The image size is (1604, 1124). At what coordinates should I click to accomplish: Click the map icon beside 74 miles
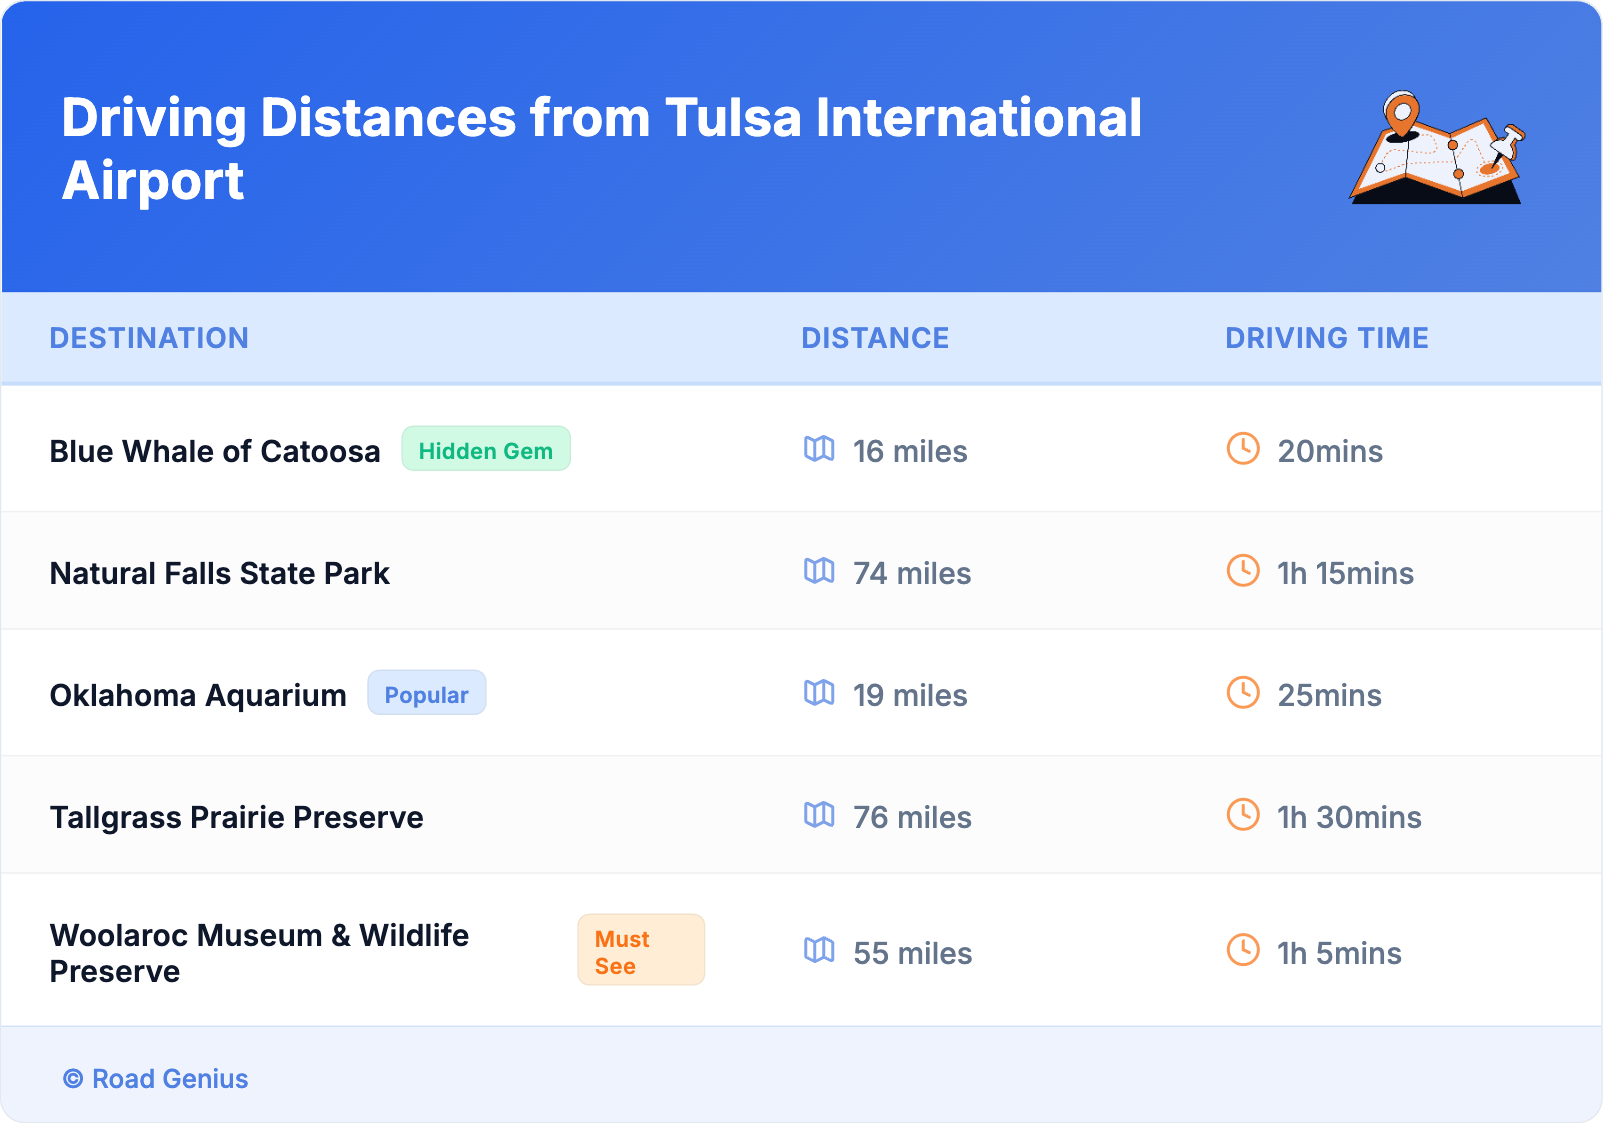(x=819, y=571)
